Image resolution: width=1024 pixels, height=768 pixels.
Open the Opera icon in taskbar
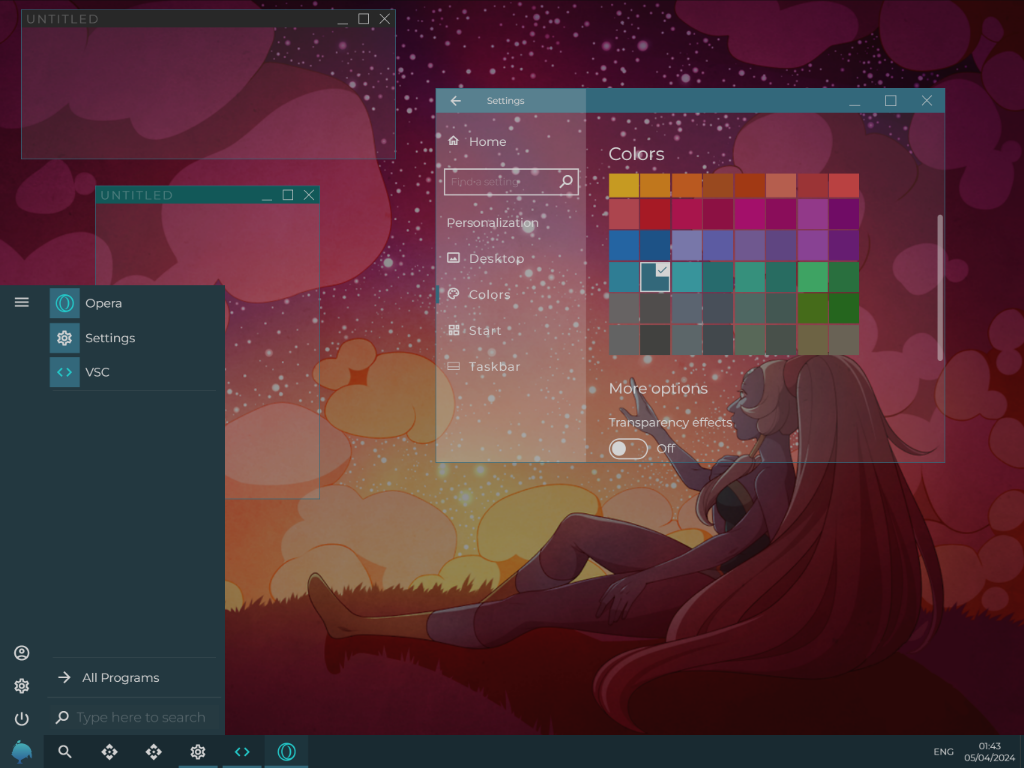pyautogui.click(x=287, y=752)
